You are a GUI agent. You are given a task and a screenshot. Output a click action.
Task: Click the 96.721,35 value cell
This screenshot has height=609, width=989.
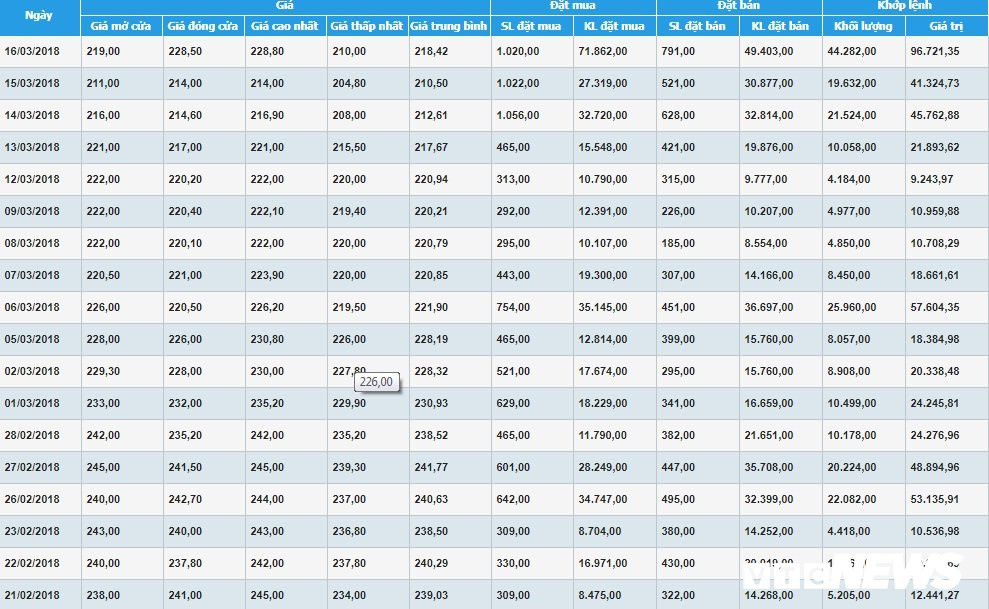[935, 51]
